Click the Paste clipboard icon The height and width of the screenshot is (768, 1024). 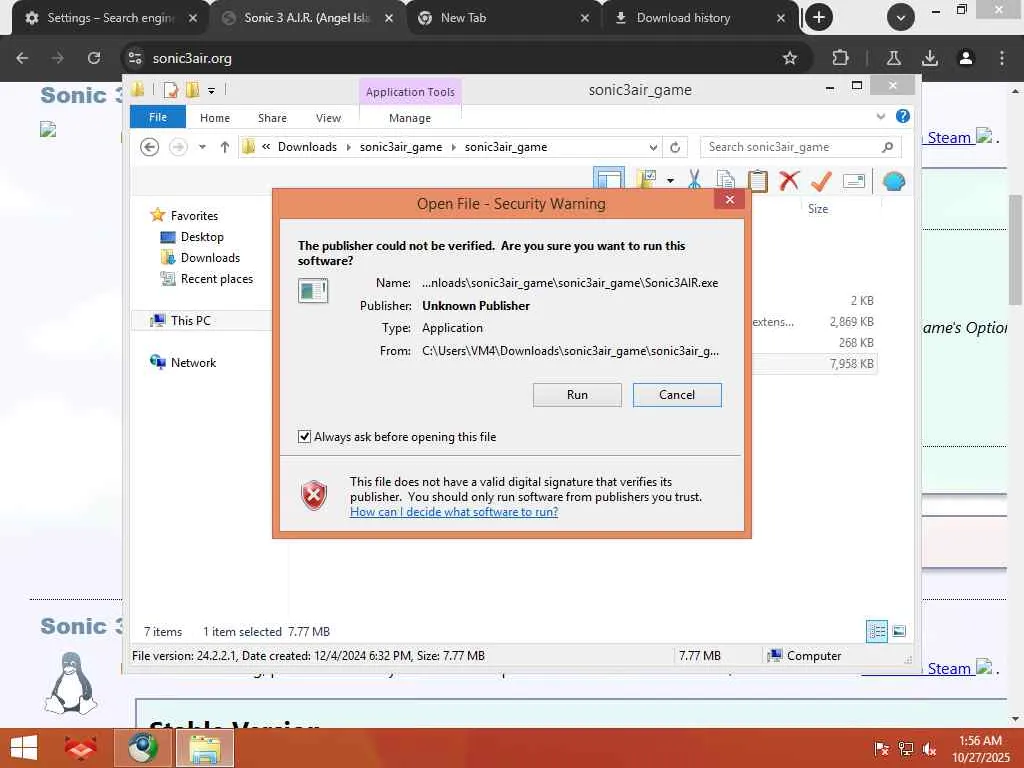click(757, 180)
